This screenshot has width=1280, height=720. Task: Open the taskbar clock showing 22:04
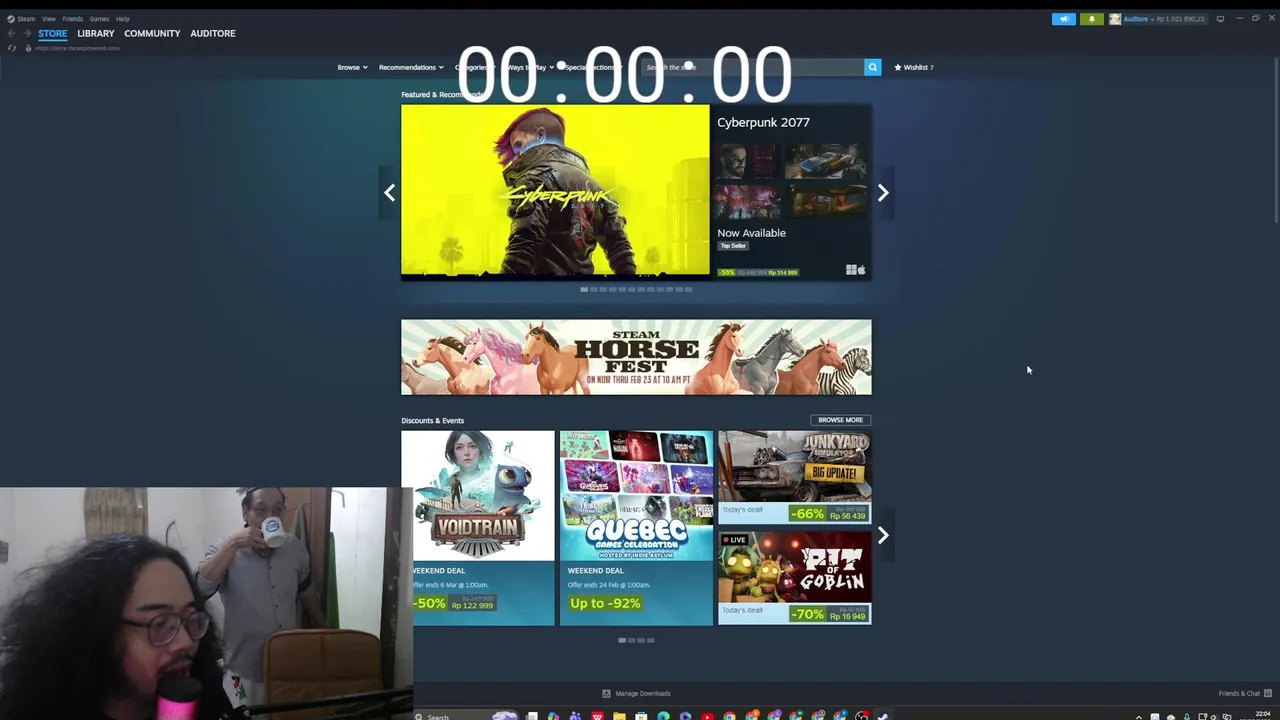point(1262,716)
